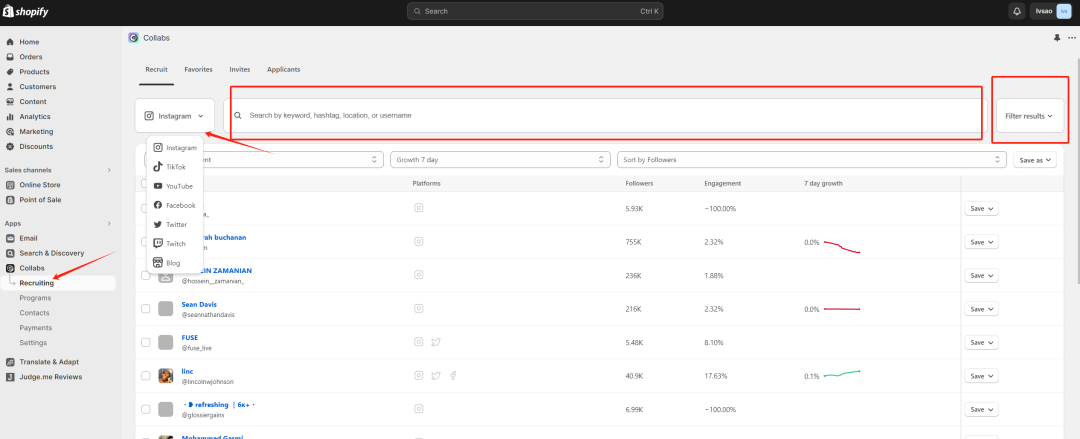
Task: Select Contacts under Collabs
Action: pos(34,313)
